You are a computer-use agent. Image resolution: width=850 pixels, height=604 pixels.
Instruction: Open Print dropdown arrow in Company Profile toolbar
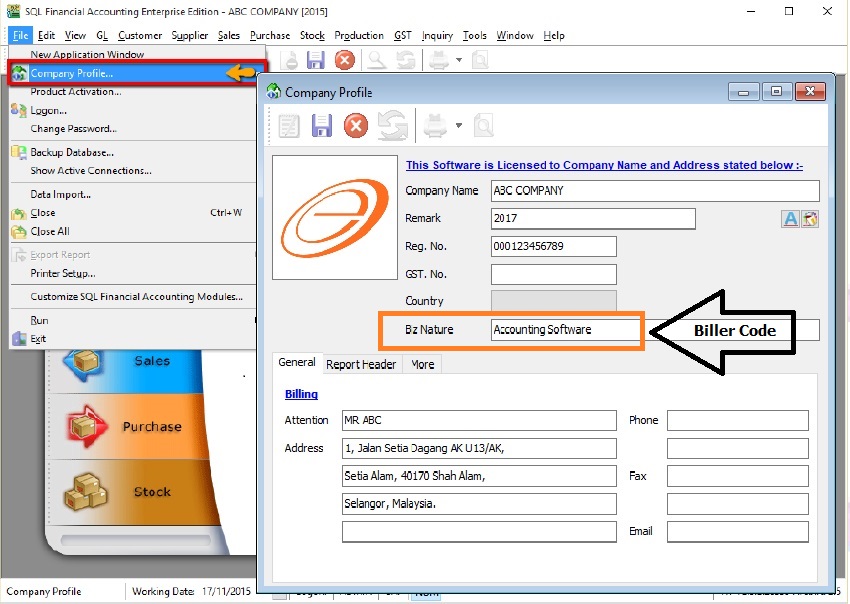coord(459,125)
